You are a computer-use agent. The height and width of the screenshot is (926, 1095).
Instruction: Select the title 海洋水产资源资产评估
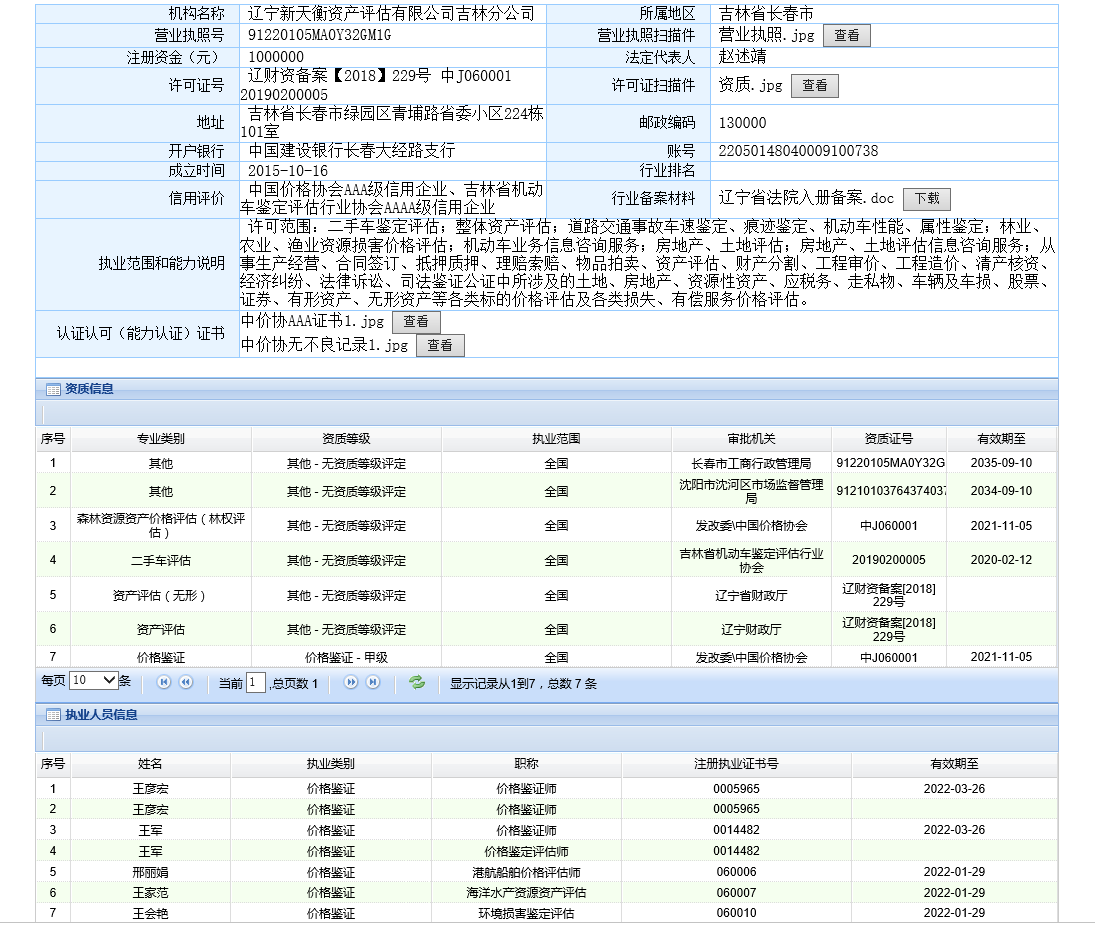[526, 892]
